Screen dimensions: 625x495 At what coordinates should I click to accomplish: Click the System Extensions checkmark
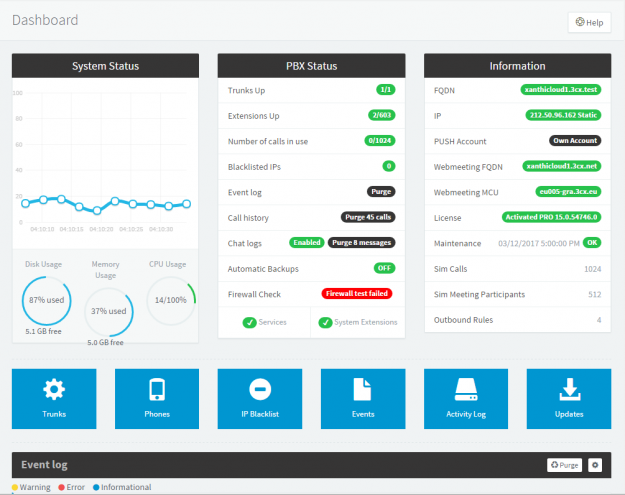(x=327, y=322)
